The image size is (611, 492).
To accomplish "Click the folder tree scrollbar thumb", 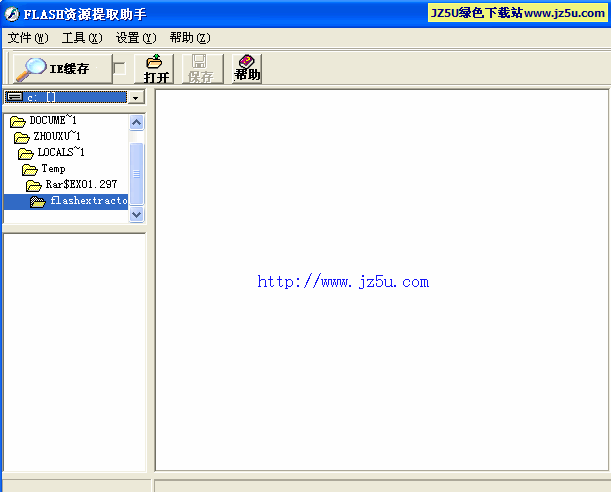I will point(136,174).
